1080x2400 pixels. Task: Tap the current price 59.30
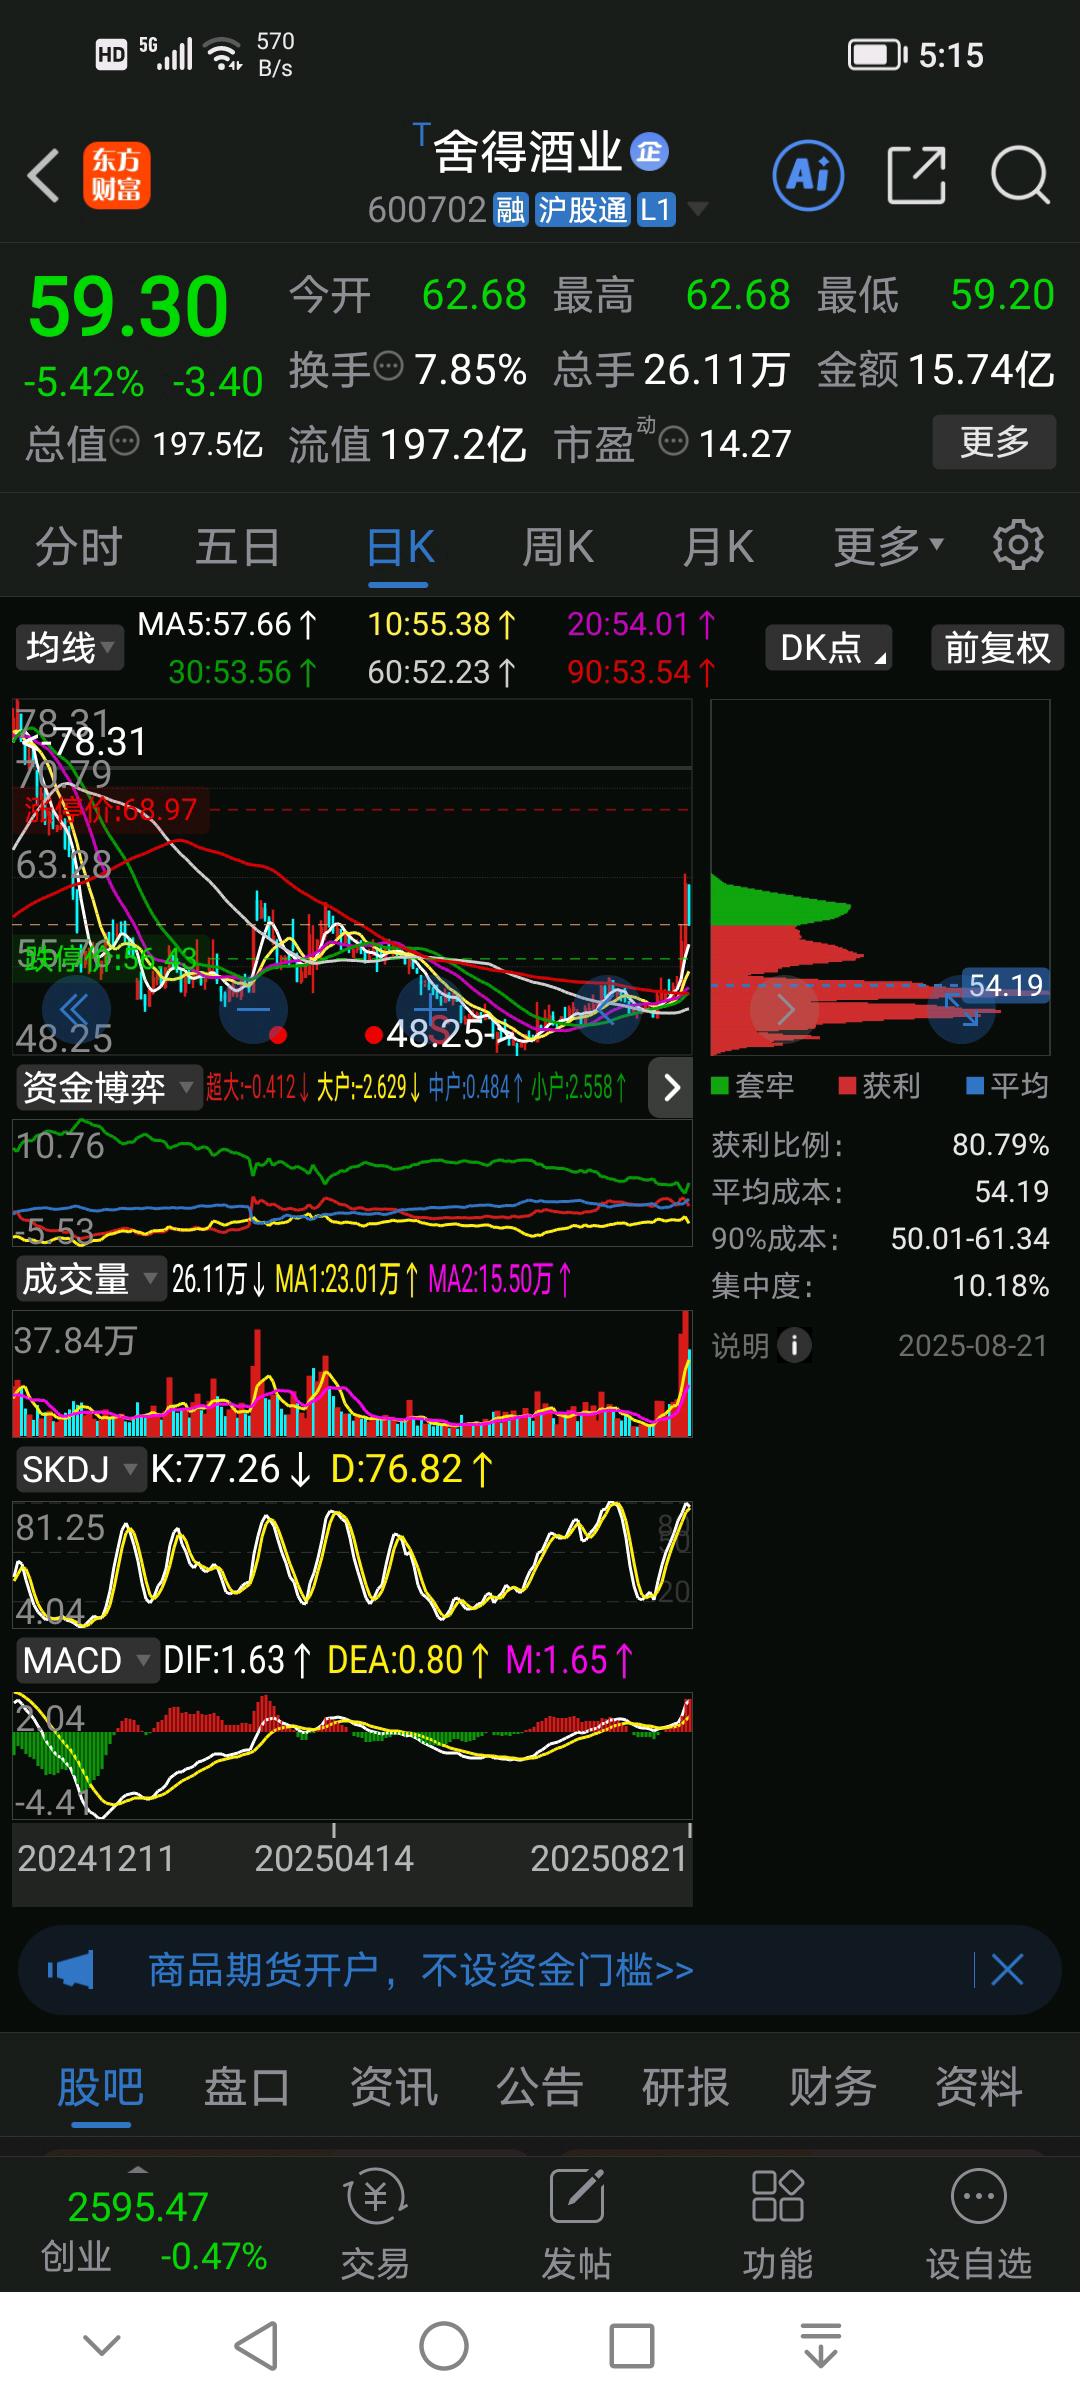129,306
